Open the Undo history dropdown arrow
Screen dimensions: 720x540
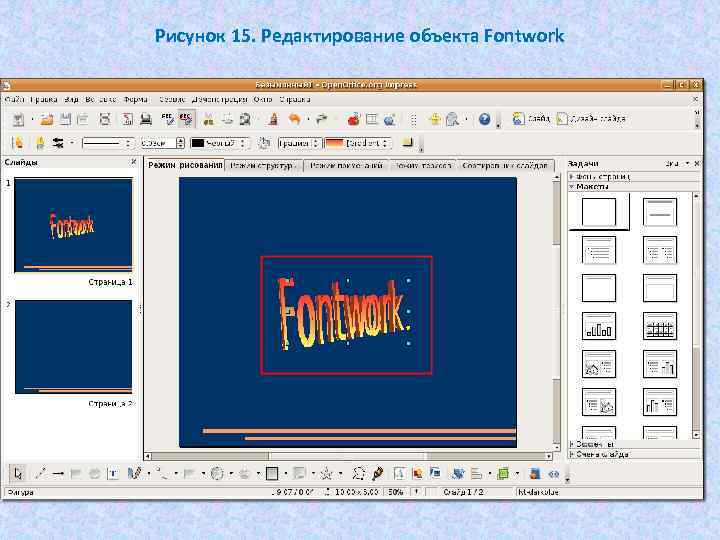[308, 119]
